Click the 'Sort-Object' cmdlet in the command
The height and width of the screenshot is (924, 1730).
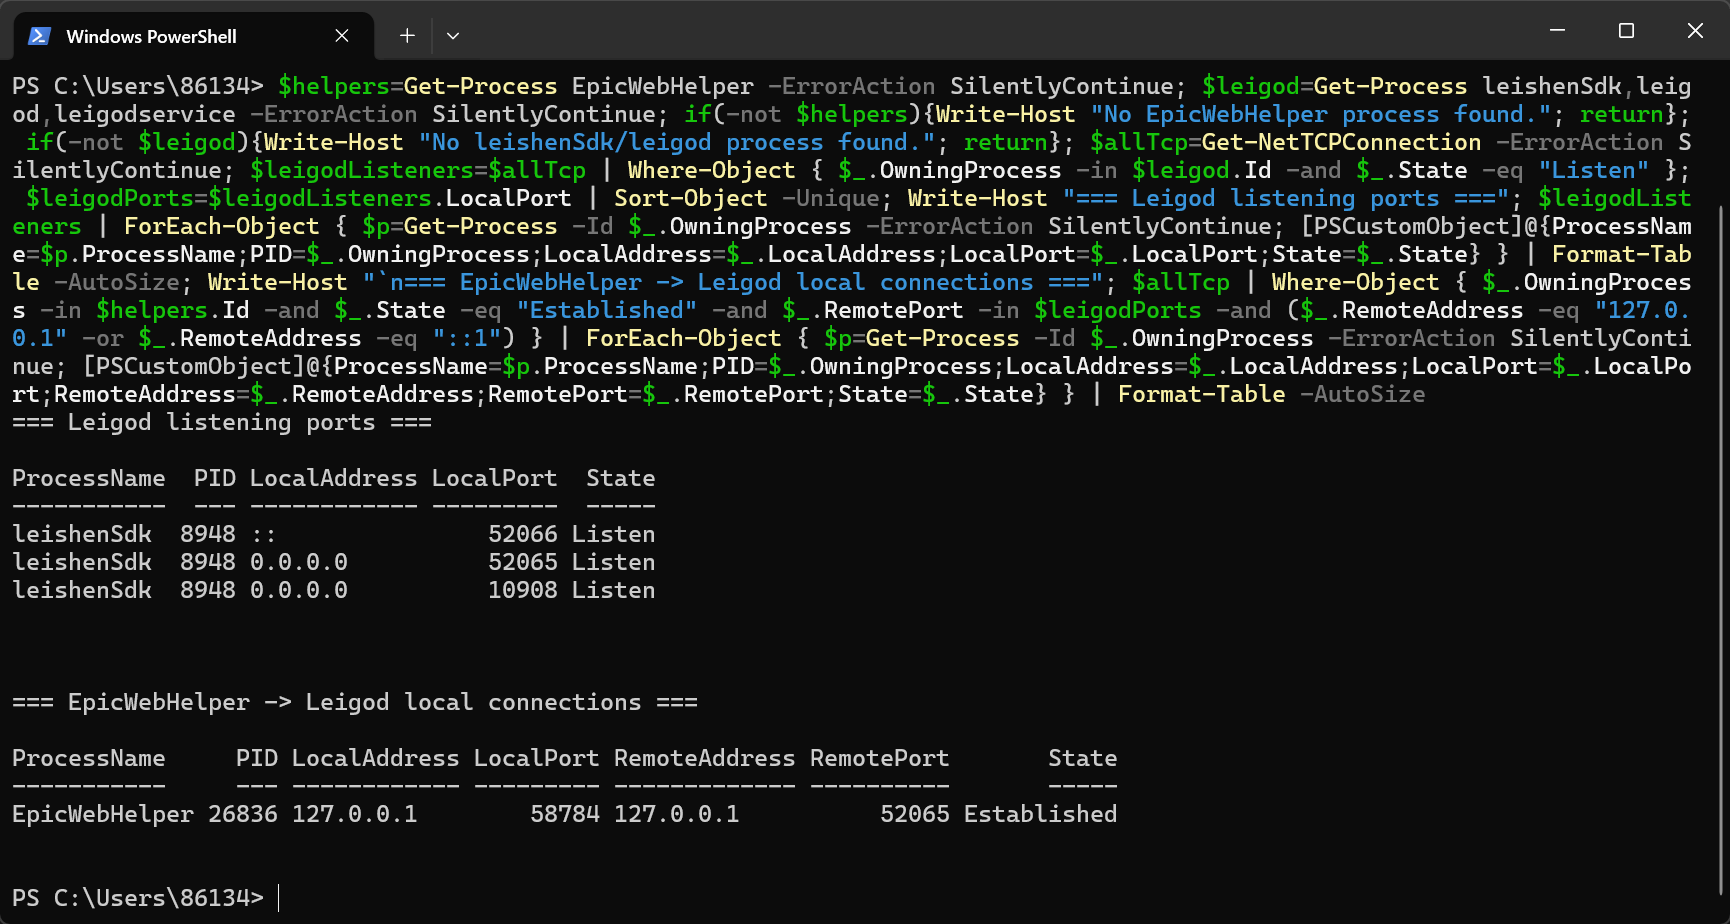(691, 198)
